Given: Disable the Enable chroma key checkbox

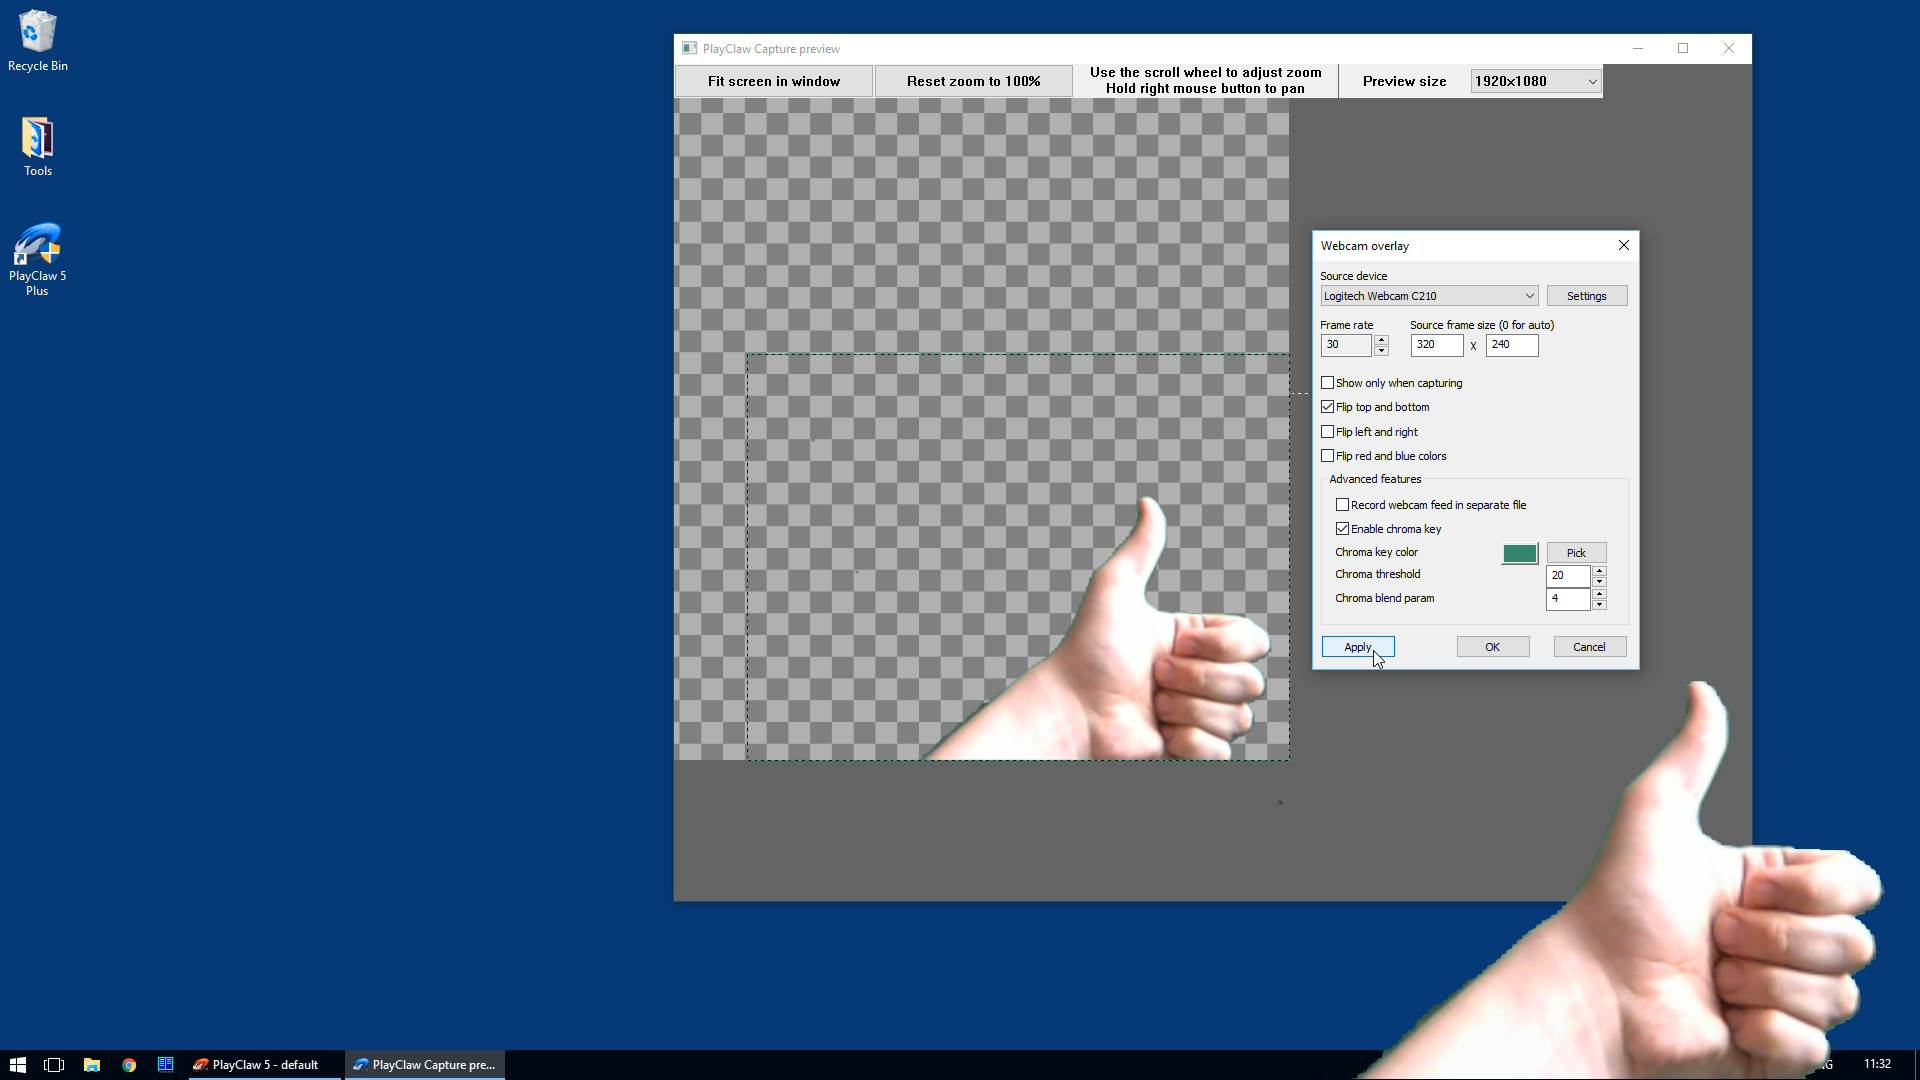Looking at the screenshot, I should click(x=1343, y=529).
